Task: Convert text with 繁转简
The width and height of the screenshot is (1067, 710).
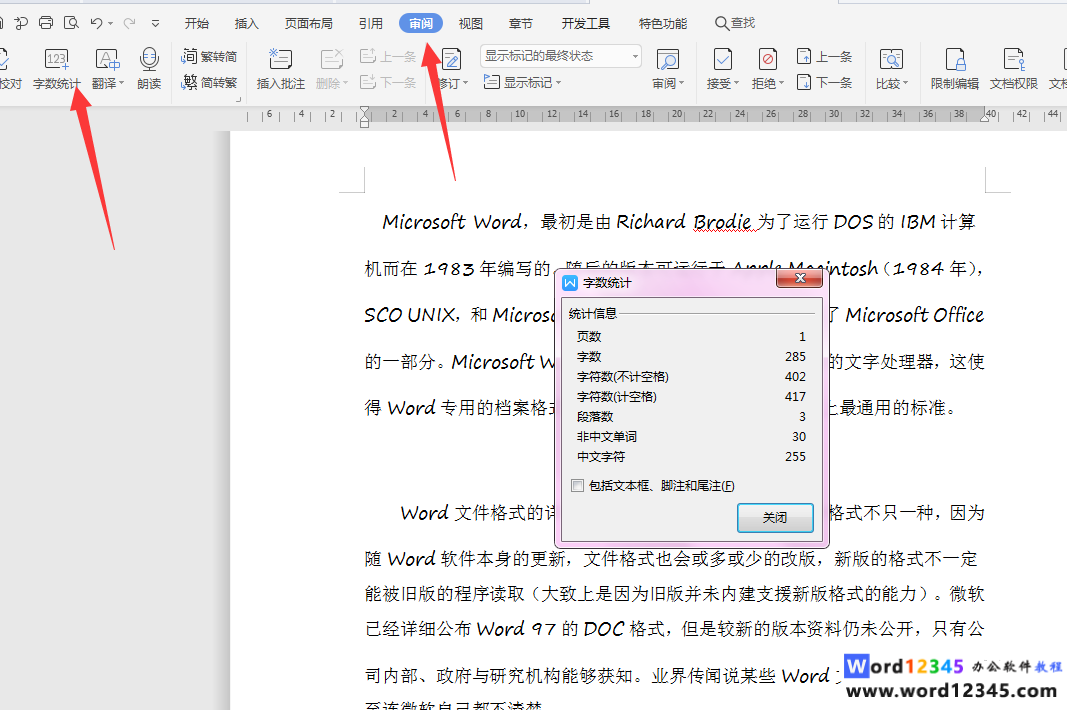Action: pos(210,57)
